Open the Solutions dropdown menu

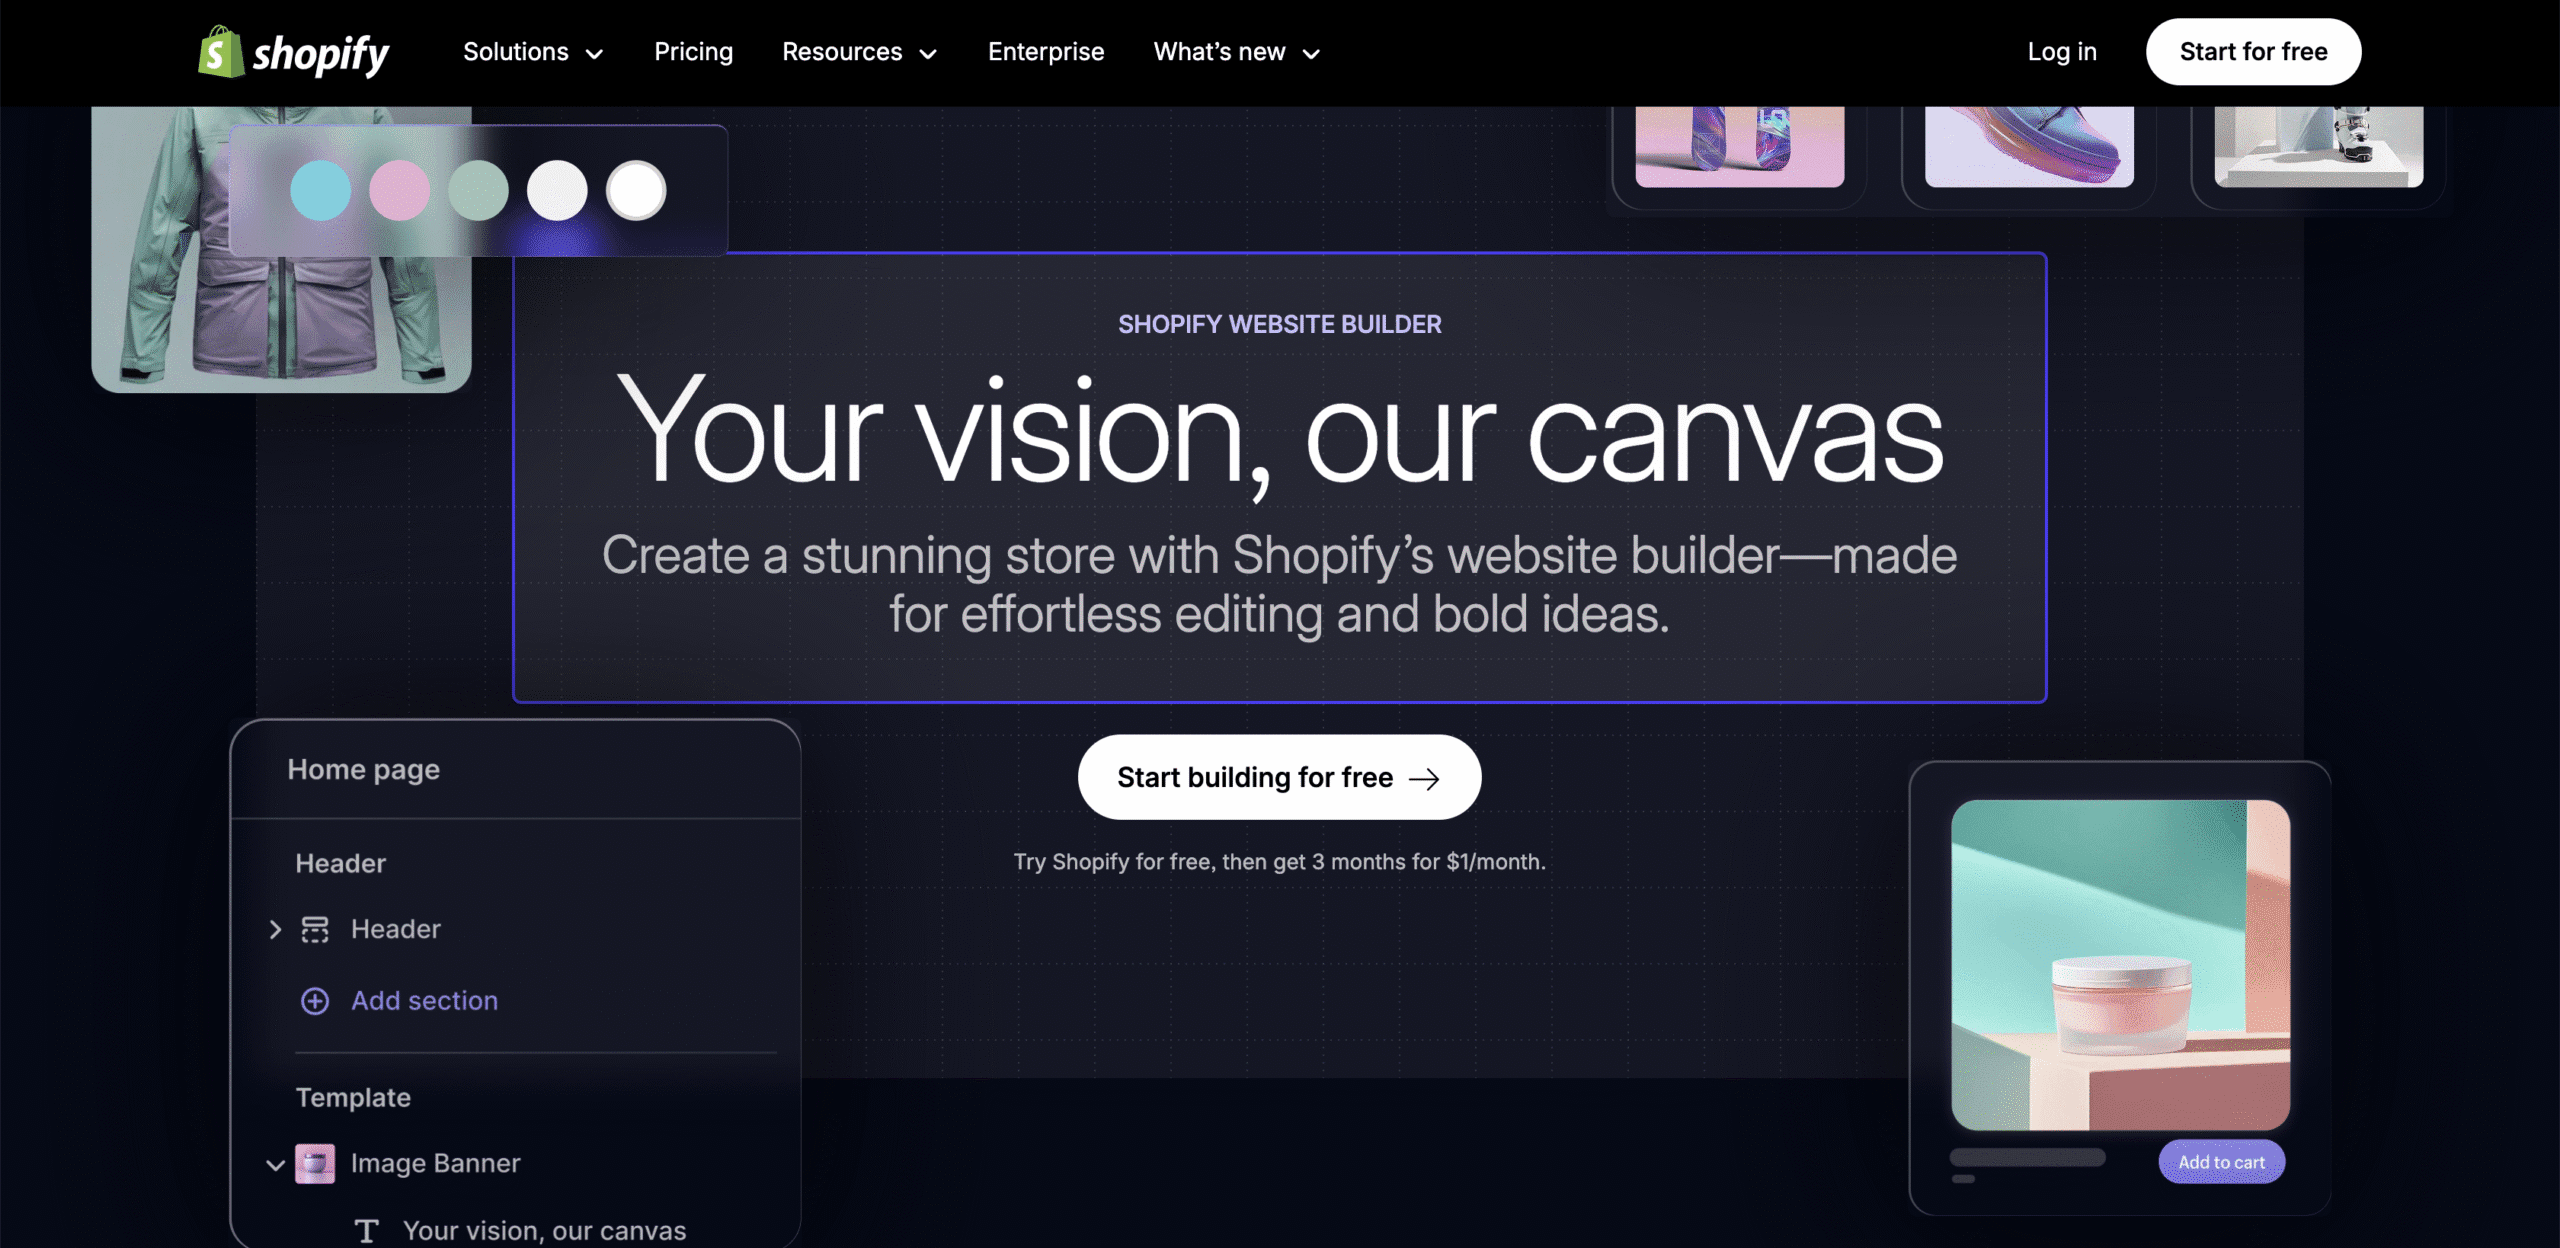tap(532, 52)
